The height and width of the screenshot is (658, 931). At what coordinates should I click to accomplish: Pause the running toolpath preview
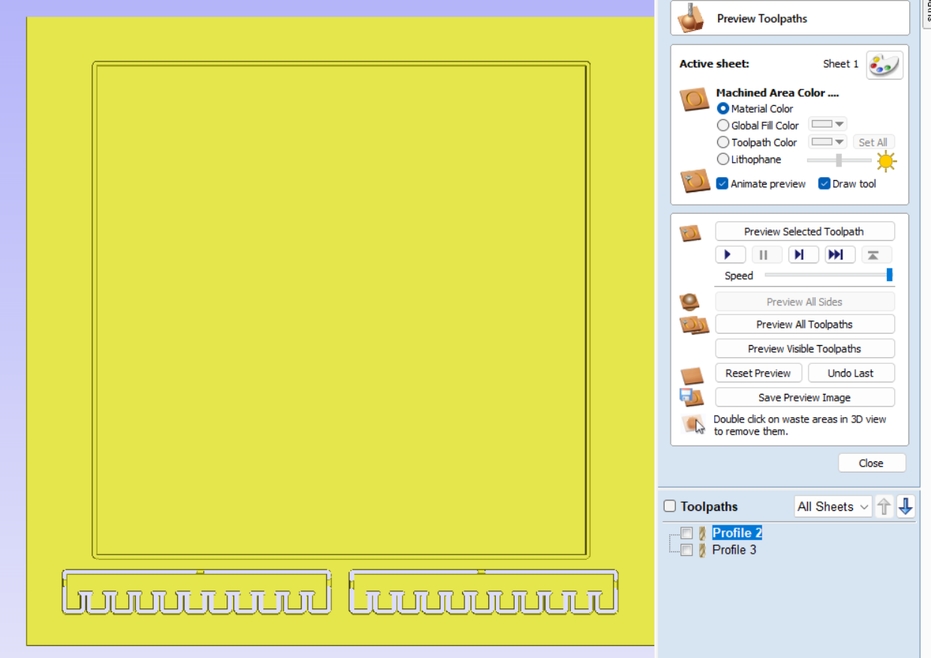click(766, 254)
